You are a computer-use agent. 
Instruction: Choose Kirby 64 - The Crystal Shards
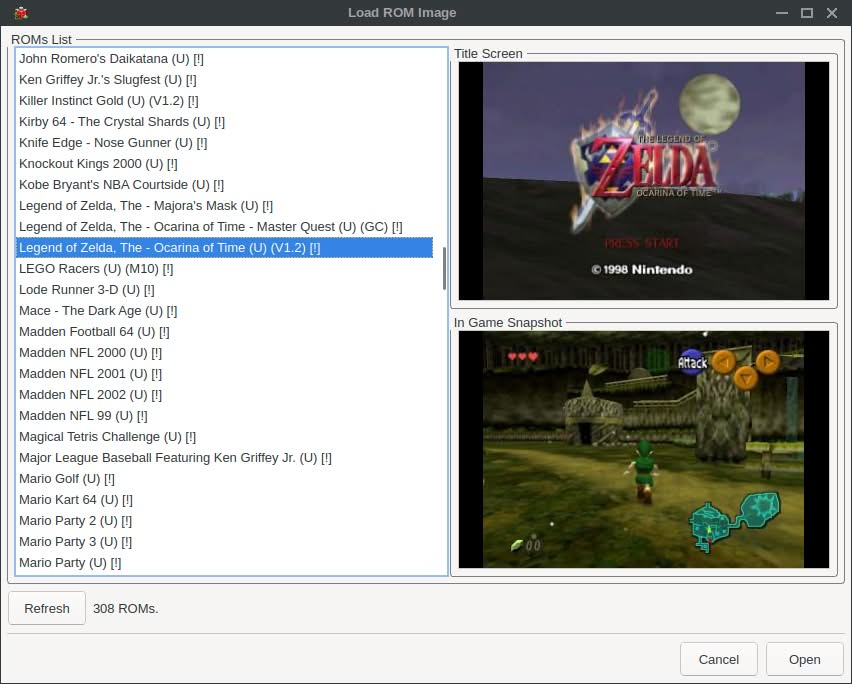(x=122, y=122)
